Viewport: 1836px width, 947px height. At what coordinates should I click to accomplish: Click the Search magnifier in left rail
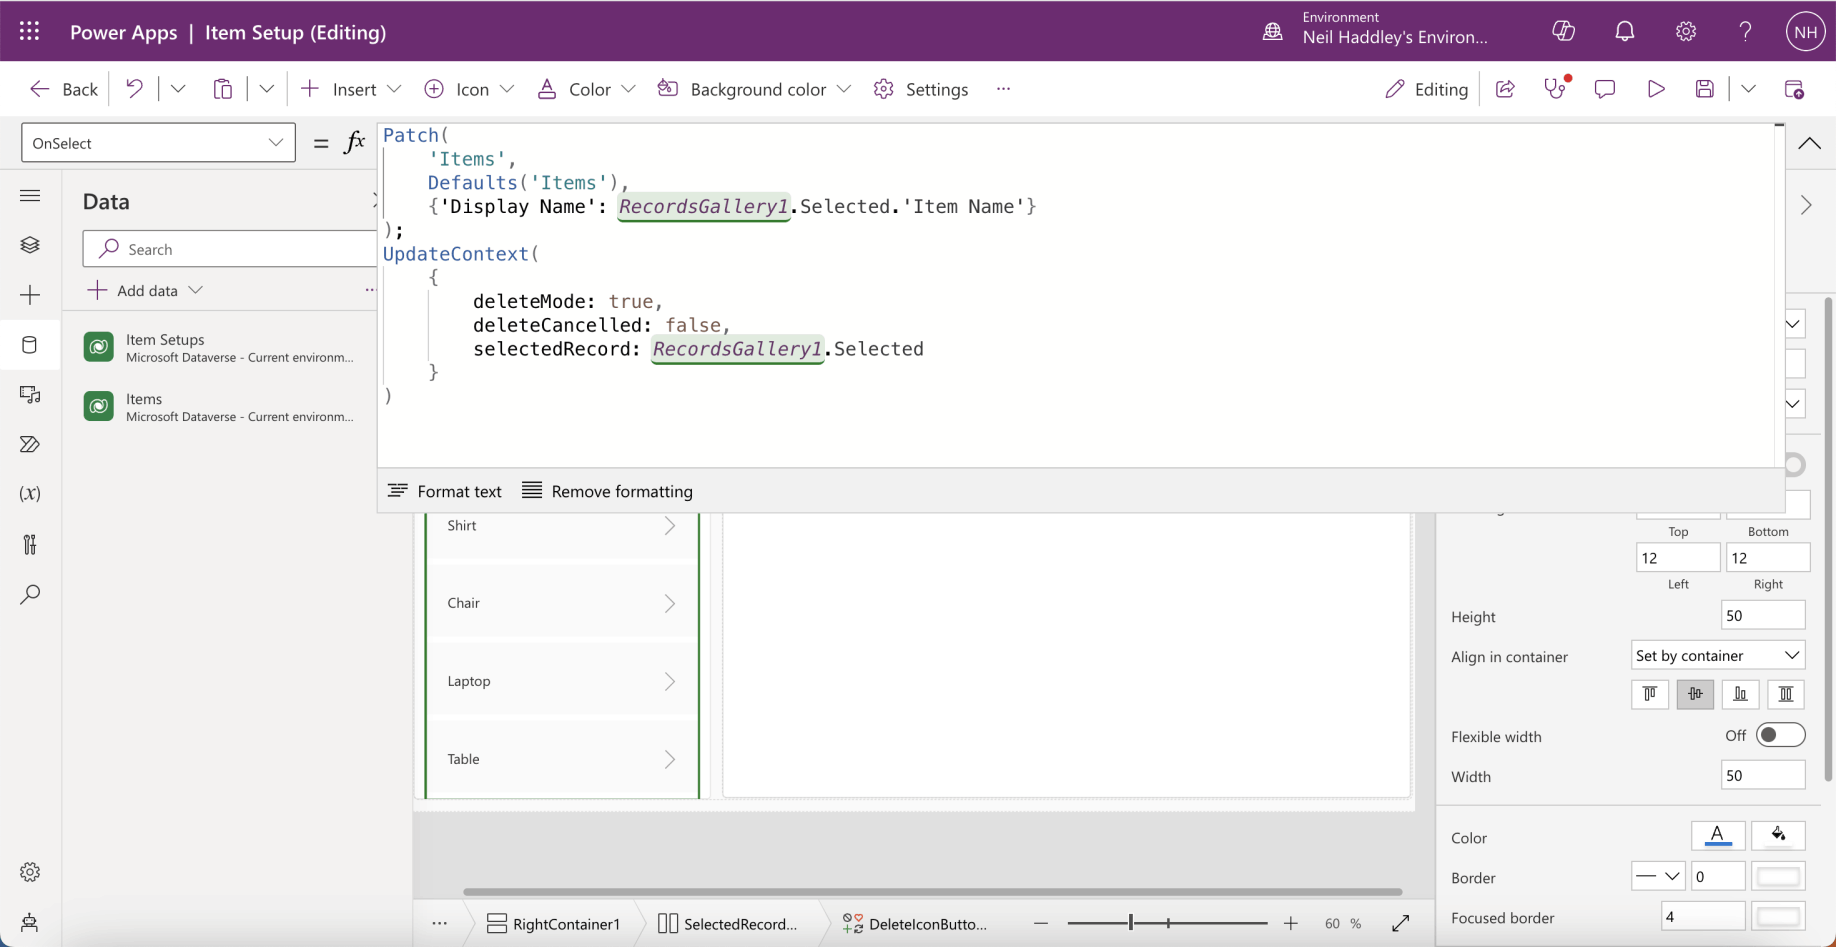30,594
